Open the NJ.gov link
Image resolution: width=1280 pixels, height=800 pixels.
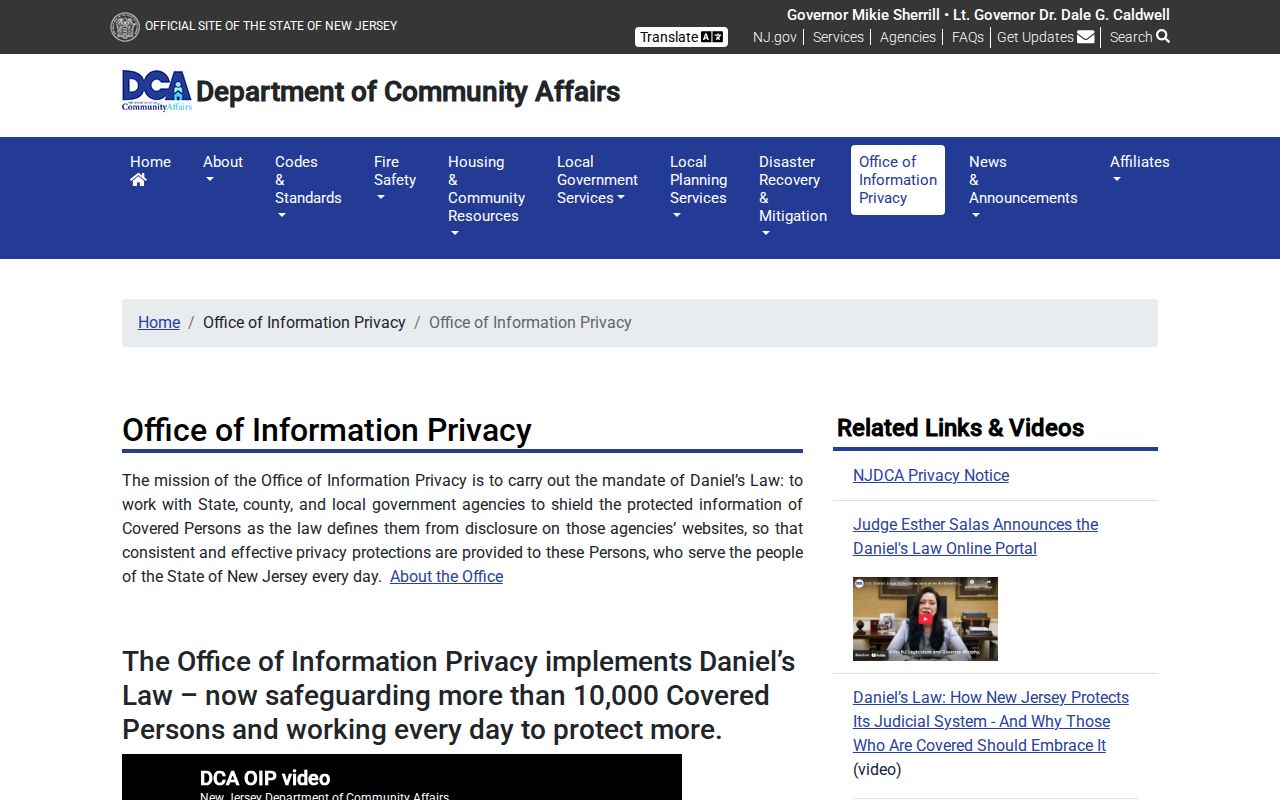pyautogui.click(x=775, y=37)
